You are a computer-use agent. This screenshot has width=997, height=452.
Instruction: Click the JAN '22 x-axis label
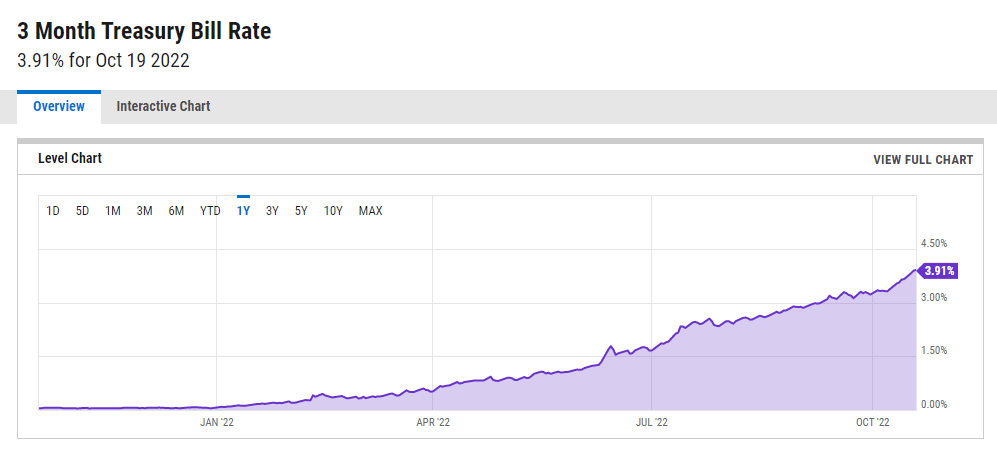coord(217,422)
